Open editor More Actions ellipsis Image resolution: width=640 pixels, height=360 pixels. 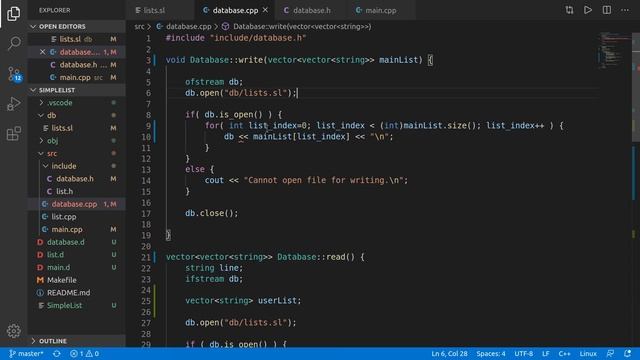point(625,10)
